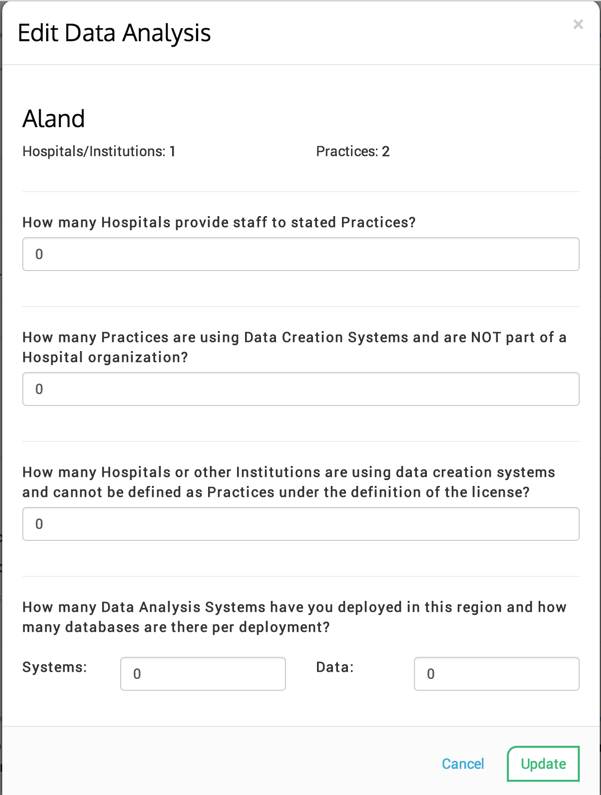Screen dimensions: 601x795
Task: Click into the Data number field
Action: (496, 674)
